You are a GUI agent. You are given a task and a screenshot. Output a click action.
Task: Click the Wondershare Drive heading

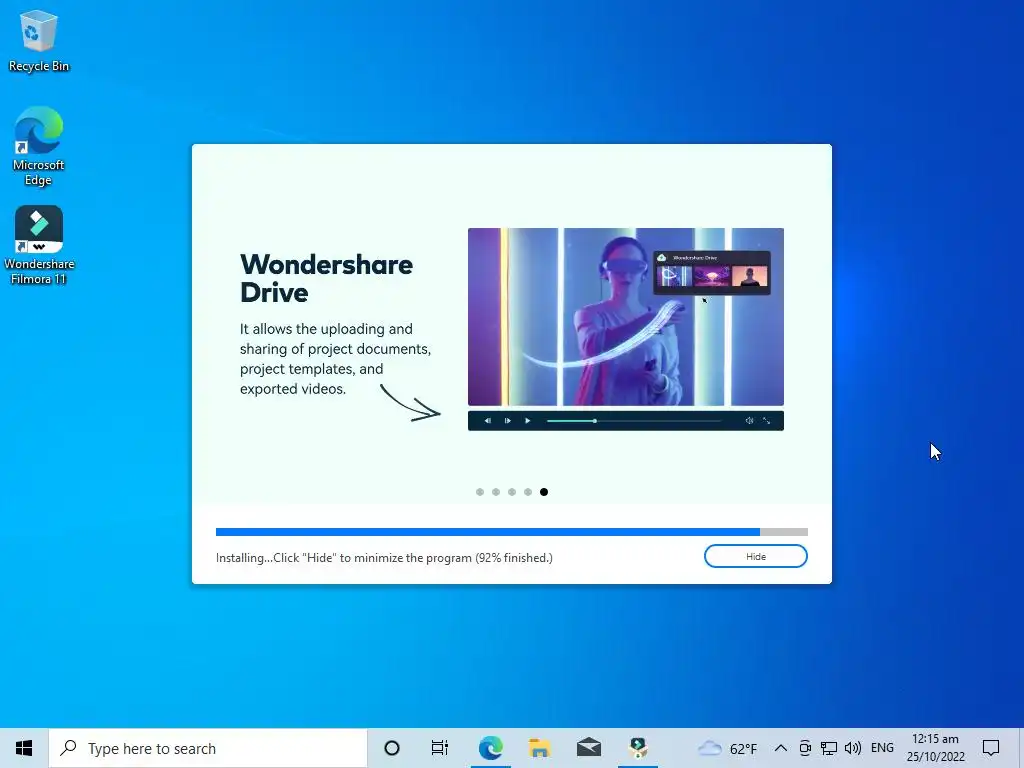click(326, 278)
